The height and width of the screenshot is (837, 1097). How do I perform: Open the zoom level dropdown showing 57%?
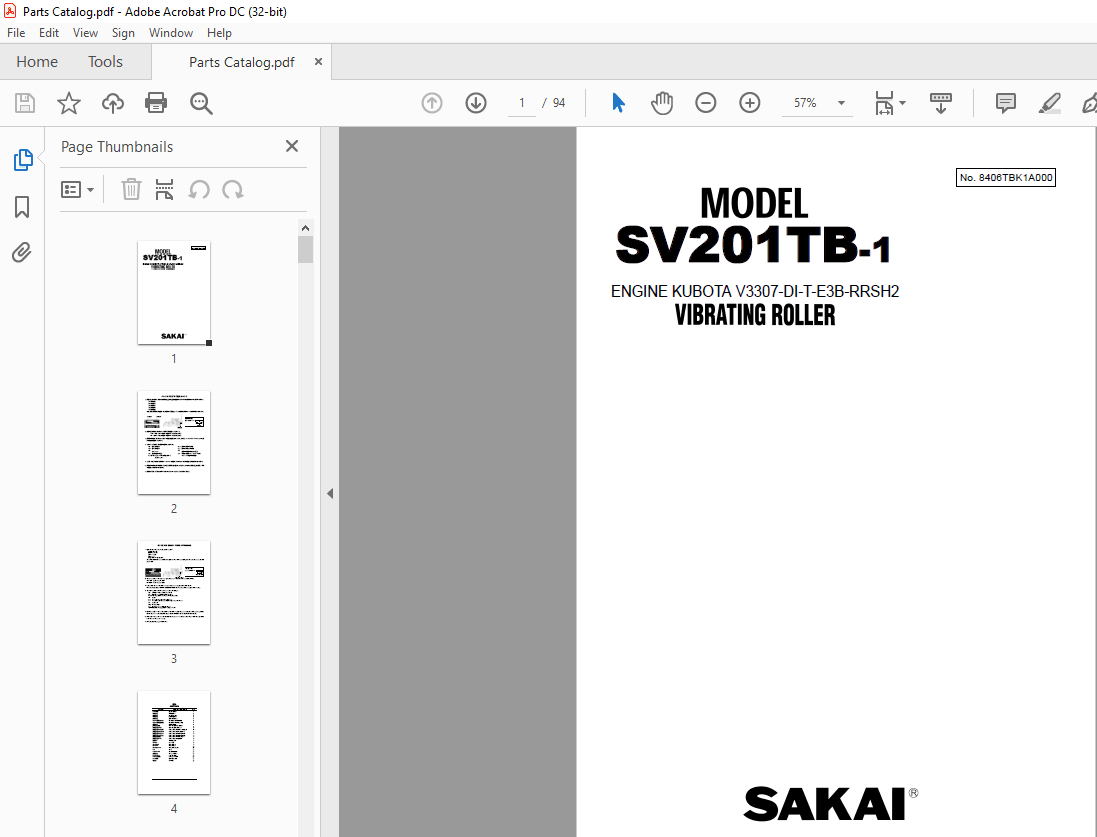(x=841, y=103)
